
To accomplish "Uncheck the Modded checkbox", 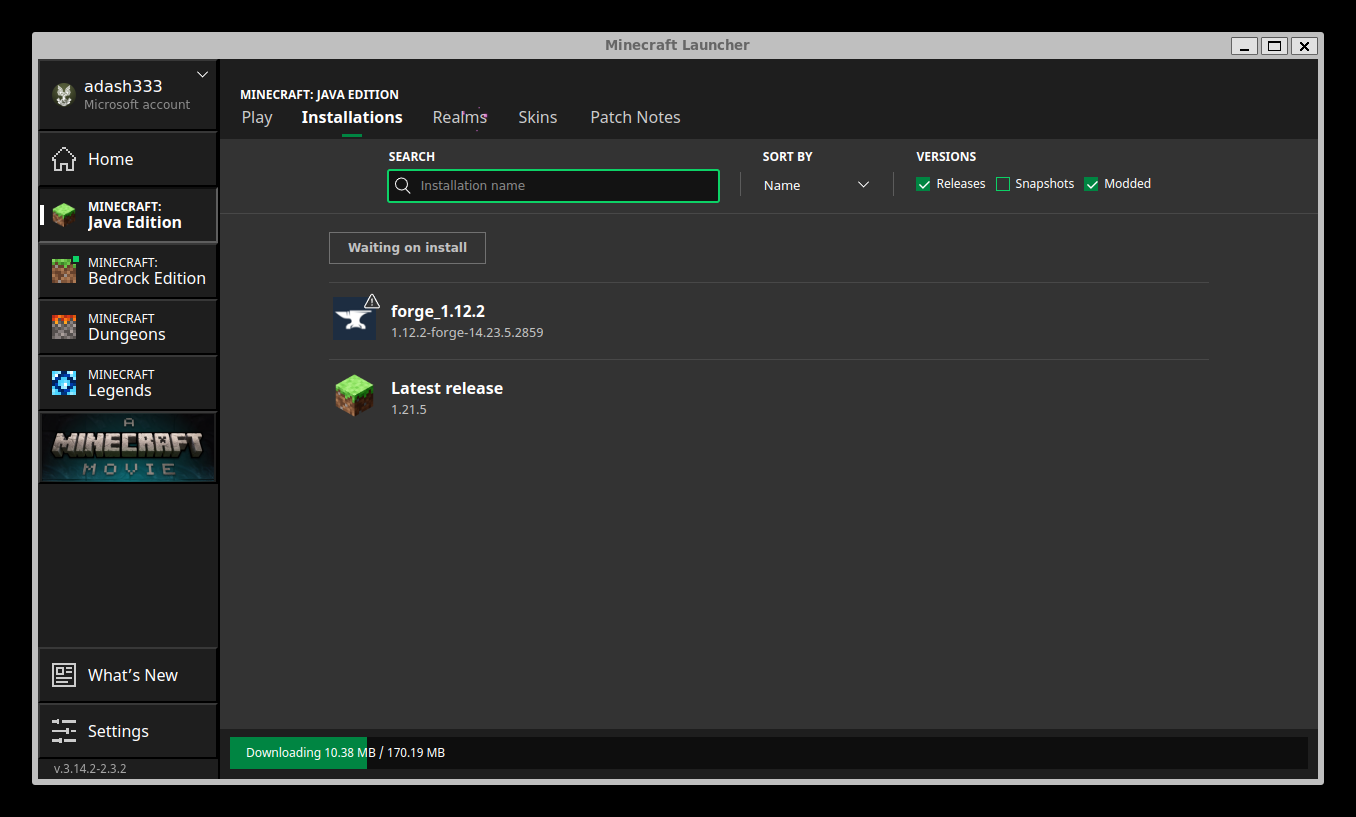I will 1091,184.
